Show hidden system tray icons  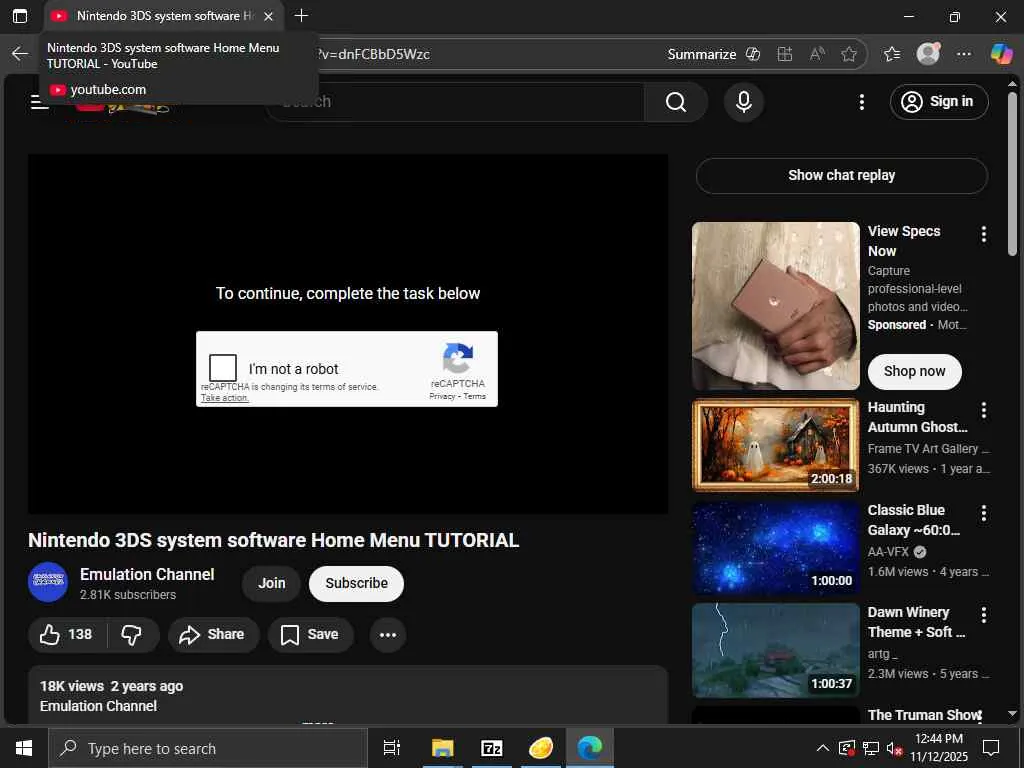click(823, 748)
